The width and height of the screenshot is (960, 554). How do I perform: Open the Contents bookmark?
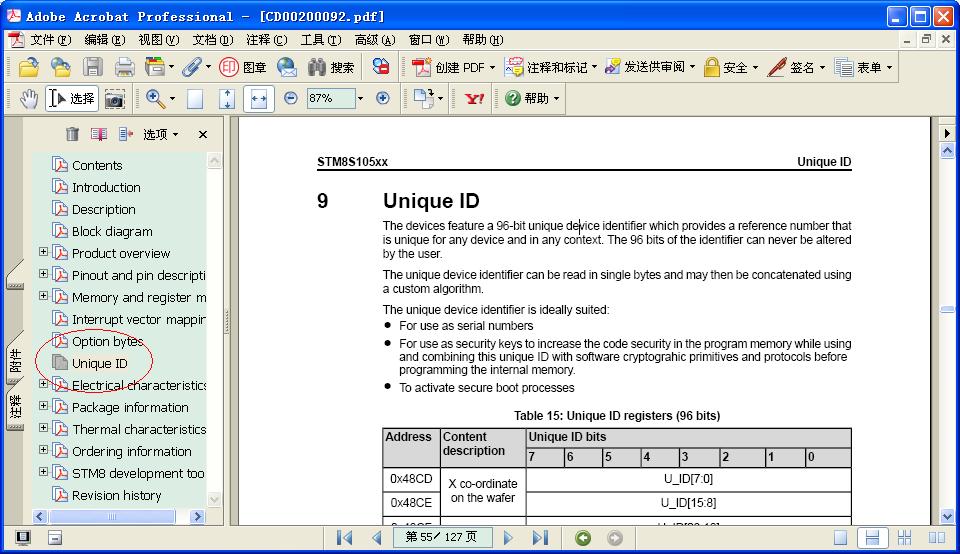(97, 165)
